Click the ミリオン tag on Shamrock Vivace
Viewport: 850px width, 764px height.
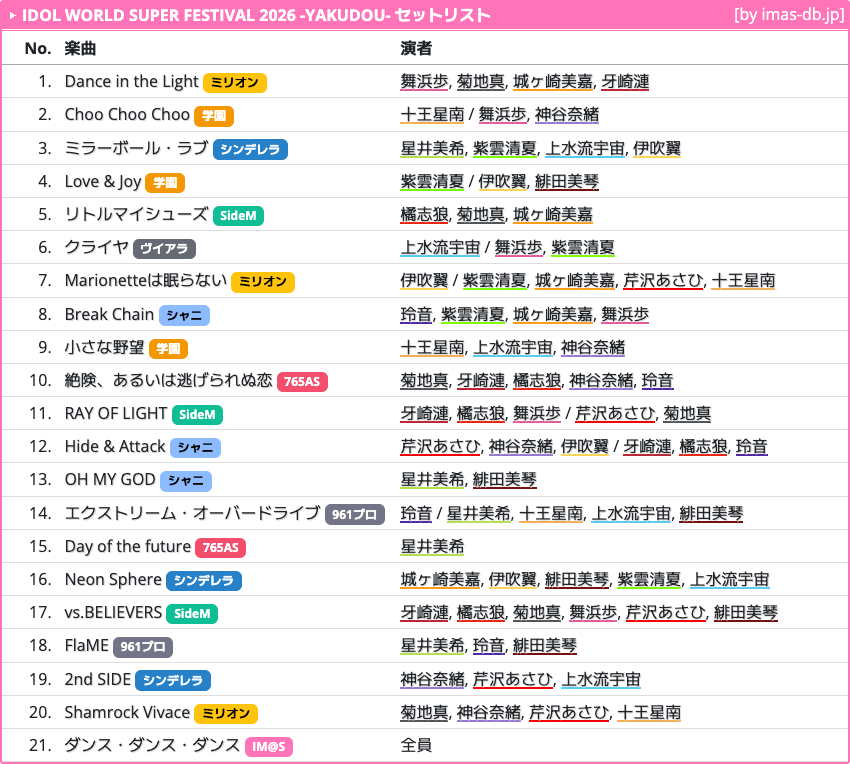click(x=226, y=713)
